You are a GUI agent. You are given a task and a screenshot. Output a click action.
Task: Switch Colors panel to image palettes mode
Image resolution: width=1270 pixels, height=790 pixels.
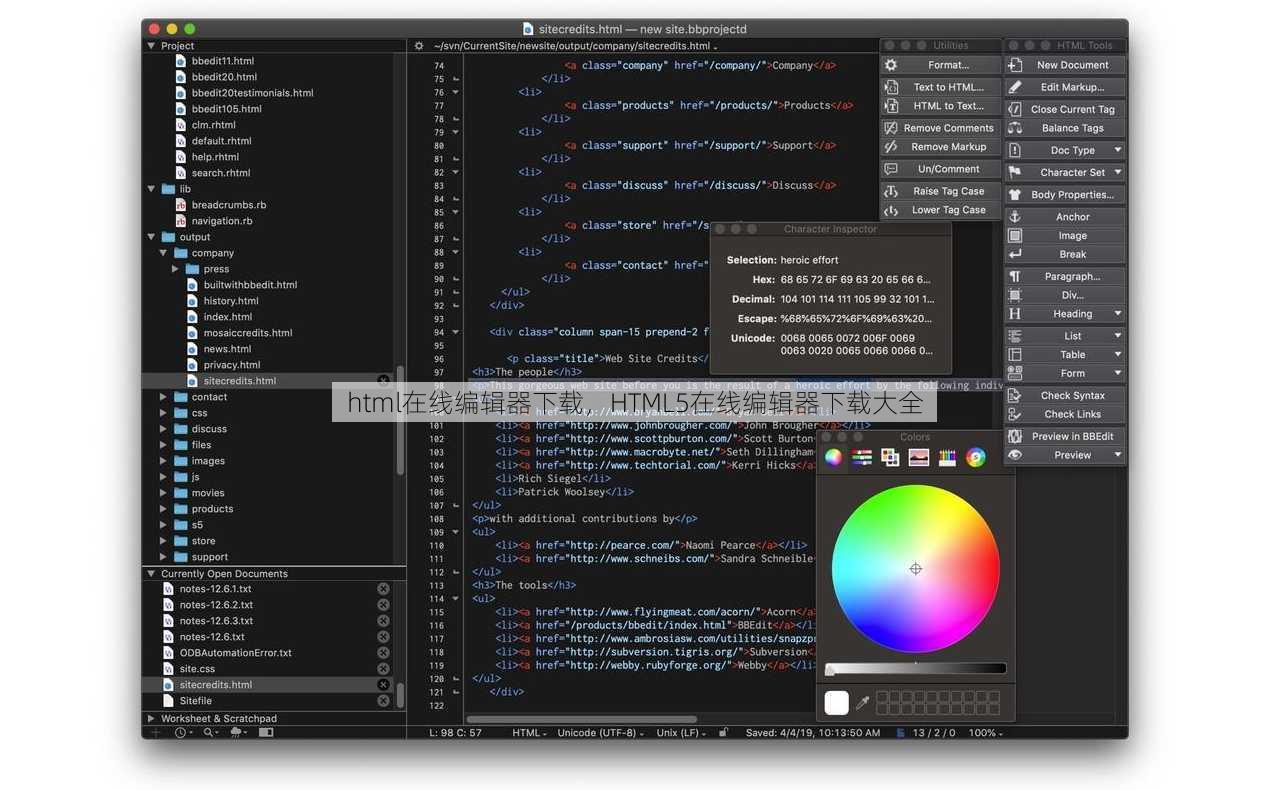coord(919,458)
